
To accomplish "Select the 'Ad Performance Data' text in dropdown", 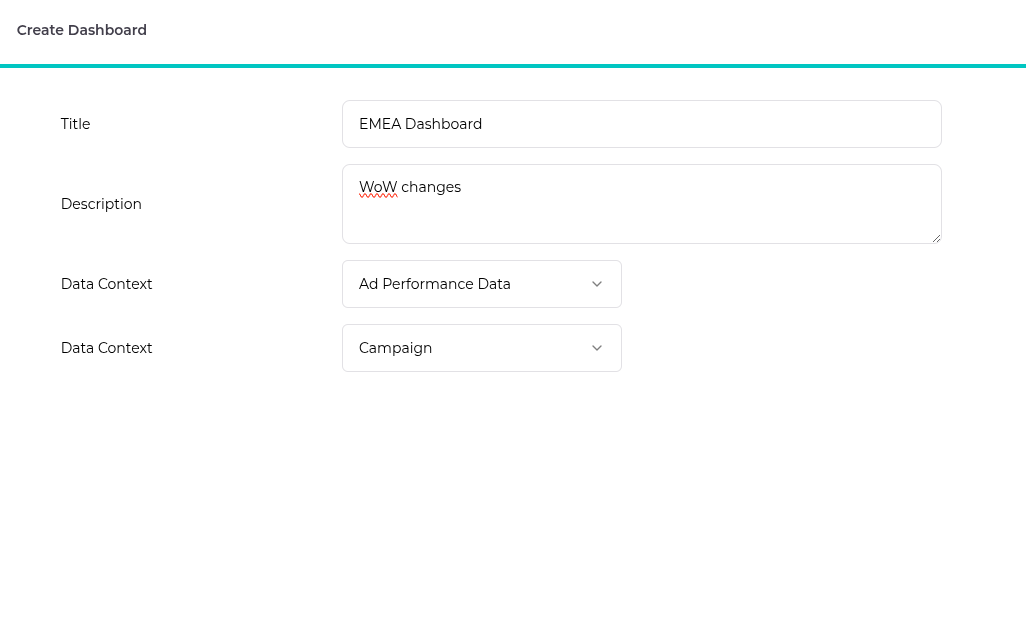I will click(435, 284).
